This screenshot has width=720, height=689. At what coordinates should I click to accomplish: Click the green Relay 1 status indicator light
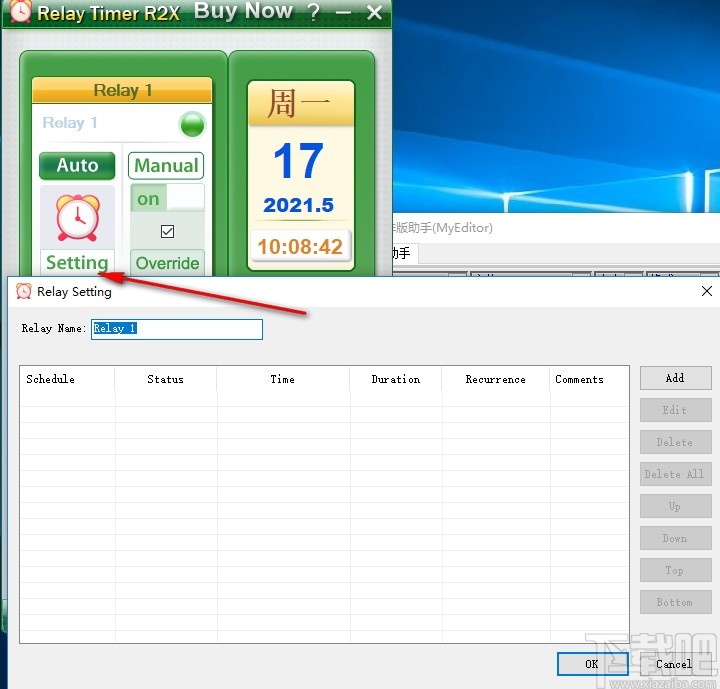192,124
